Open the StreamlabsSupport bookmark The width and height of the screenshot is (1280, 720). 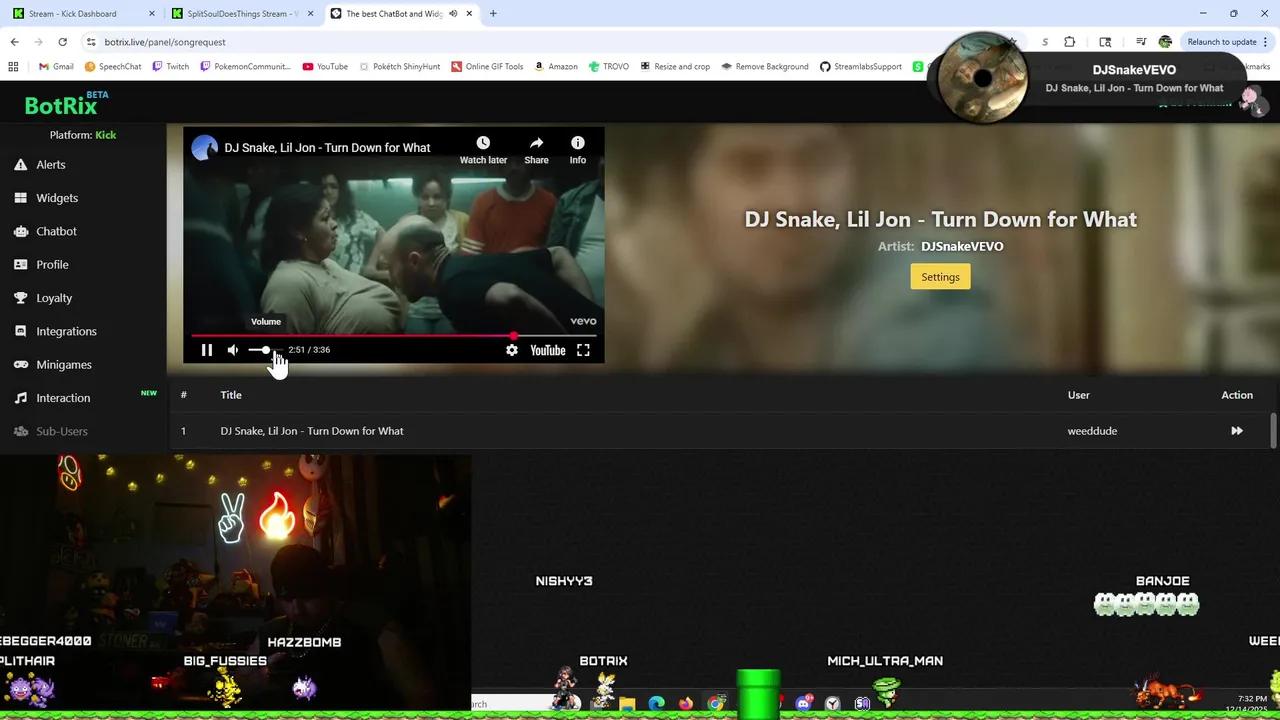pos(861,67)
